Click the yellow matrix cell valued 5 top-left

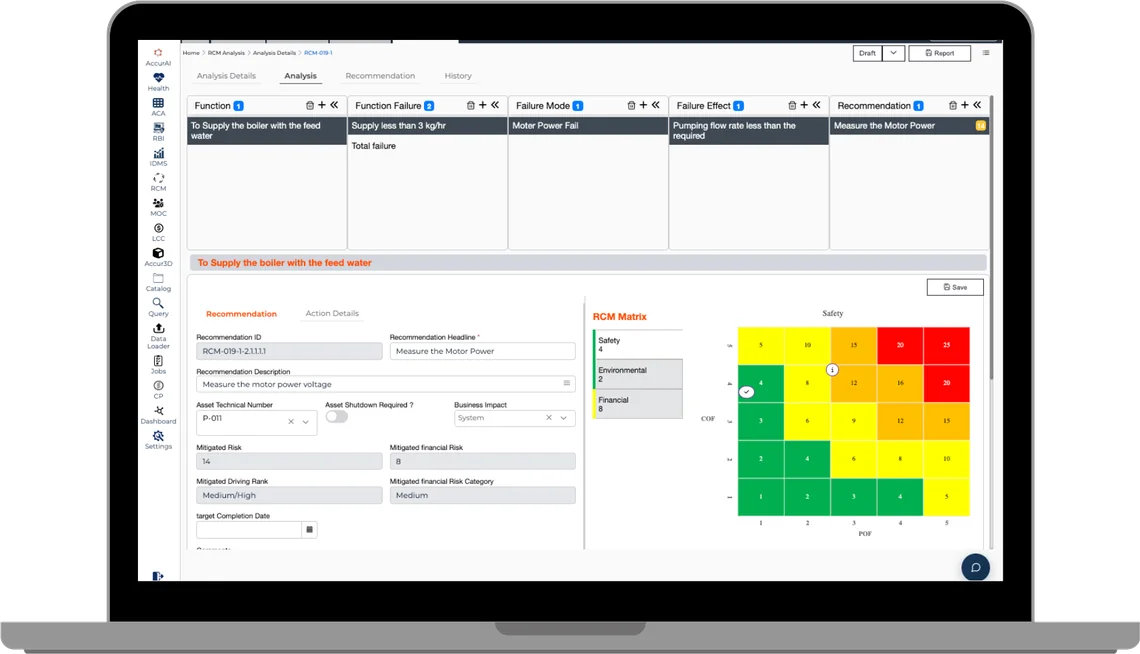coord(760,345)
